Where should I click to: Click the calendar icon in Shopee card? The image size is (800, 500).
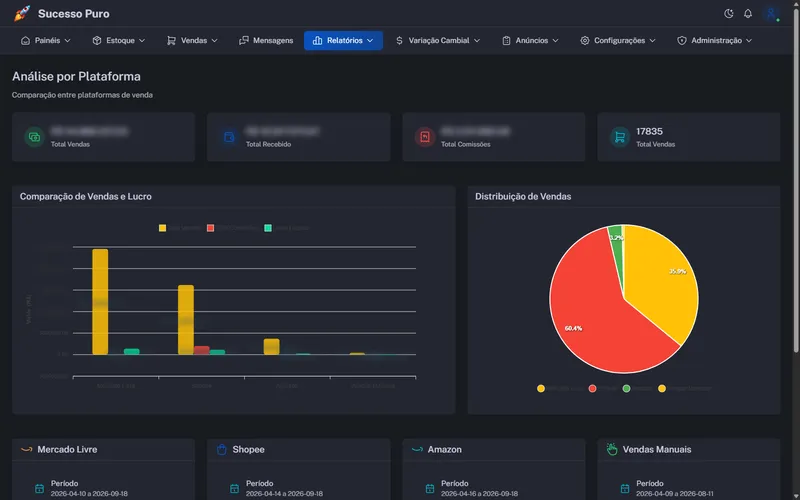(x=234, y=488)
